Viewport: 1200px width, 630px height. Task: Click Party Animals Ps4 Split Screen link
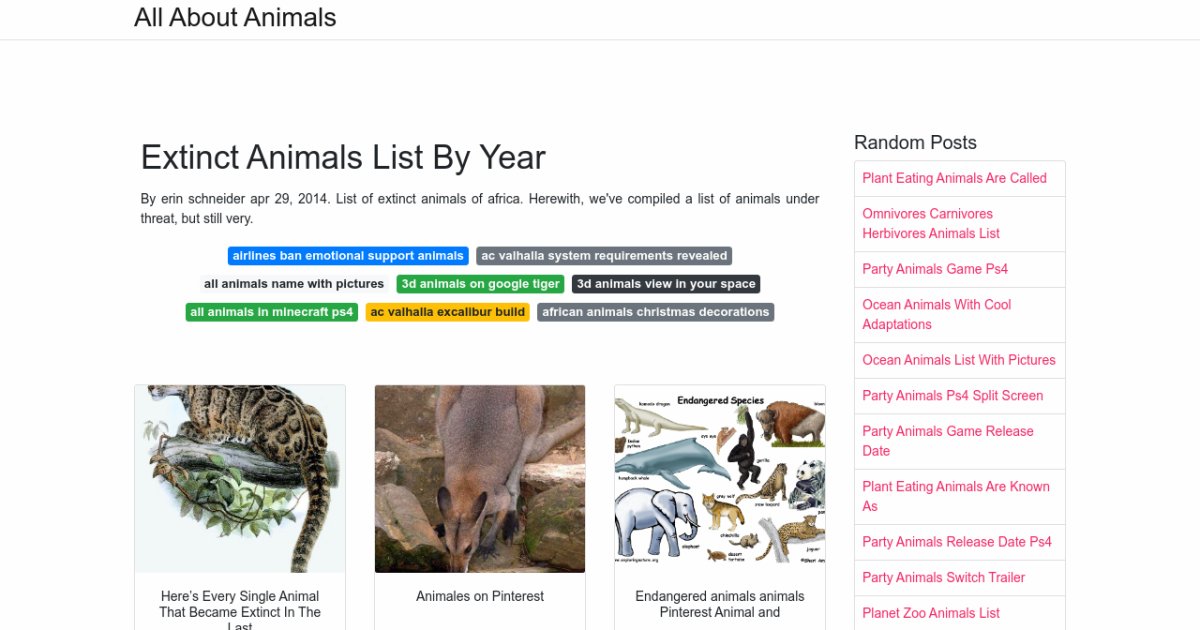click(x=952, y=395)
